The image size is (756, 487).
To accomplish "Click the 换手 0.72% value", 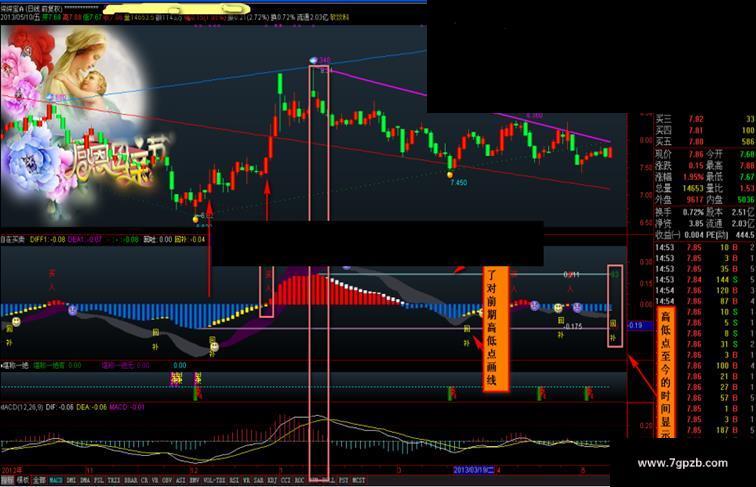I will (694, 212).
